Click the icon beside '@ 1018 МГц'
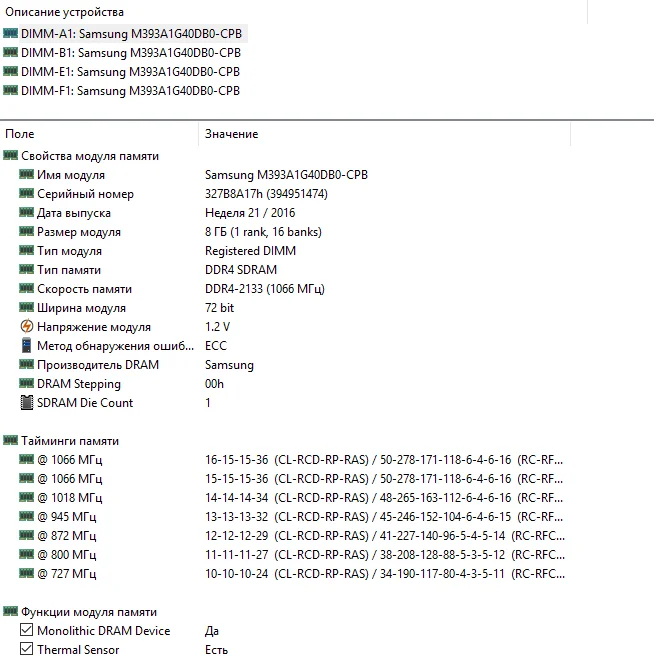 click(x=26, y=497)
